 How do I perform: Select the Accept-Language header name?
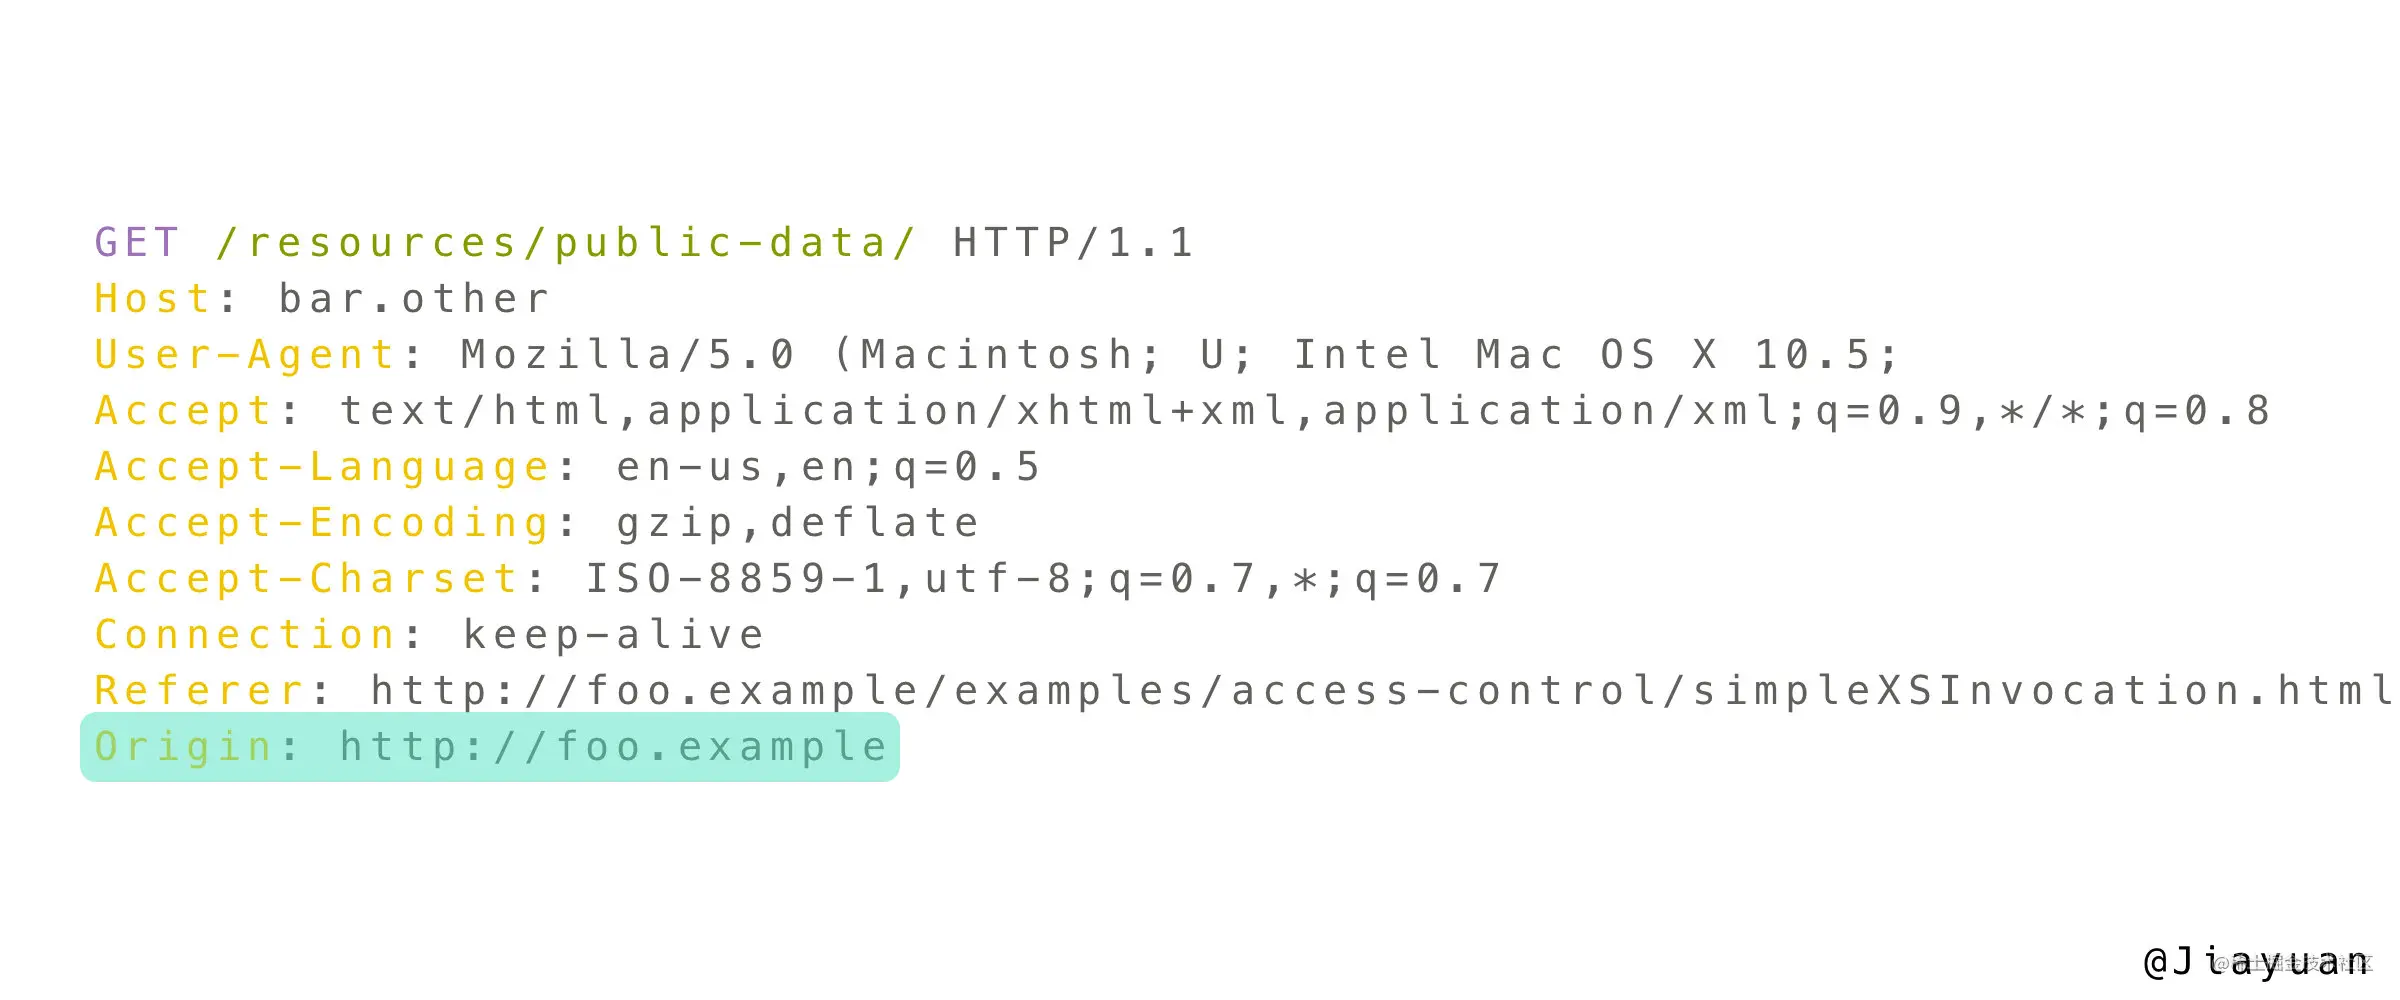(322, 468)
